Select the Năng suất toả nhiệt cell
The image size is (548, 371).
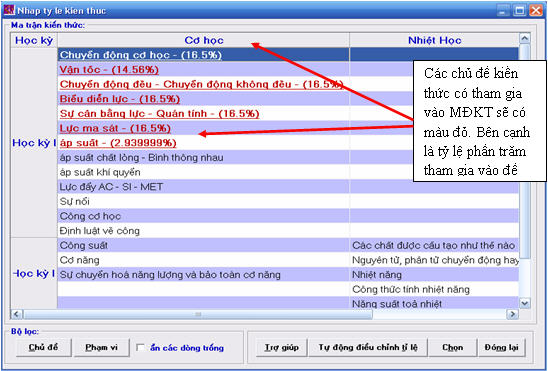(434, 303)
